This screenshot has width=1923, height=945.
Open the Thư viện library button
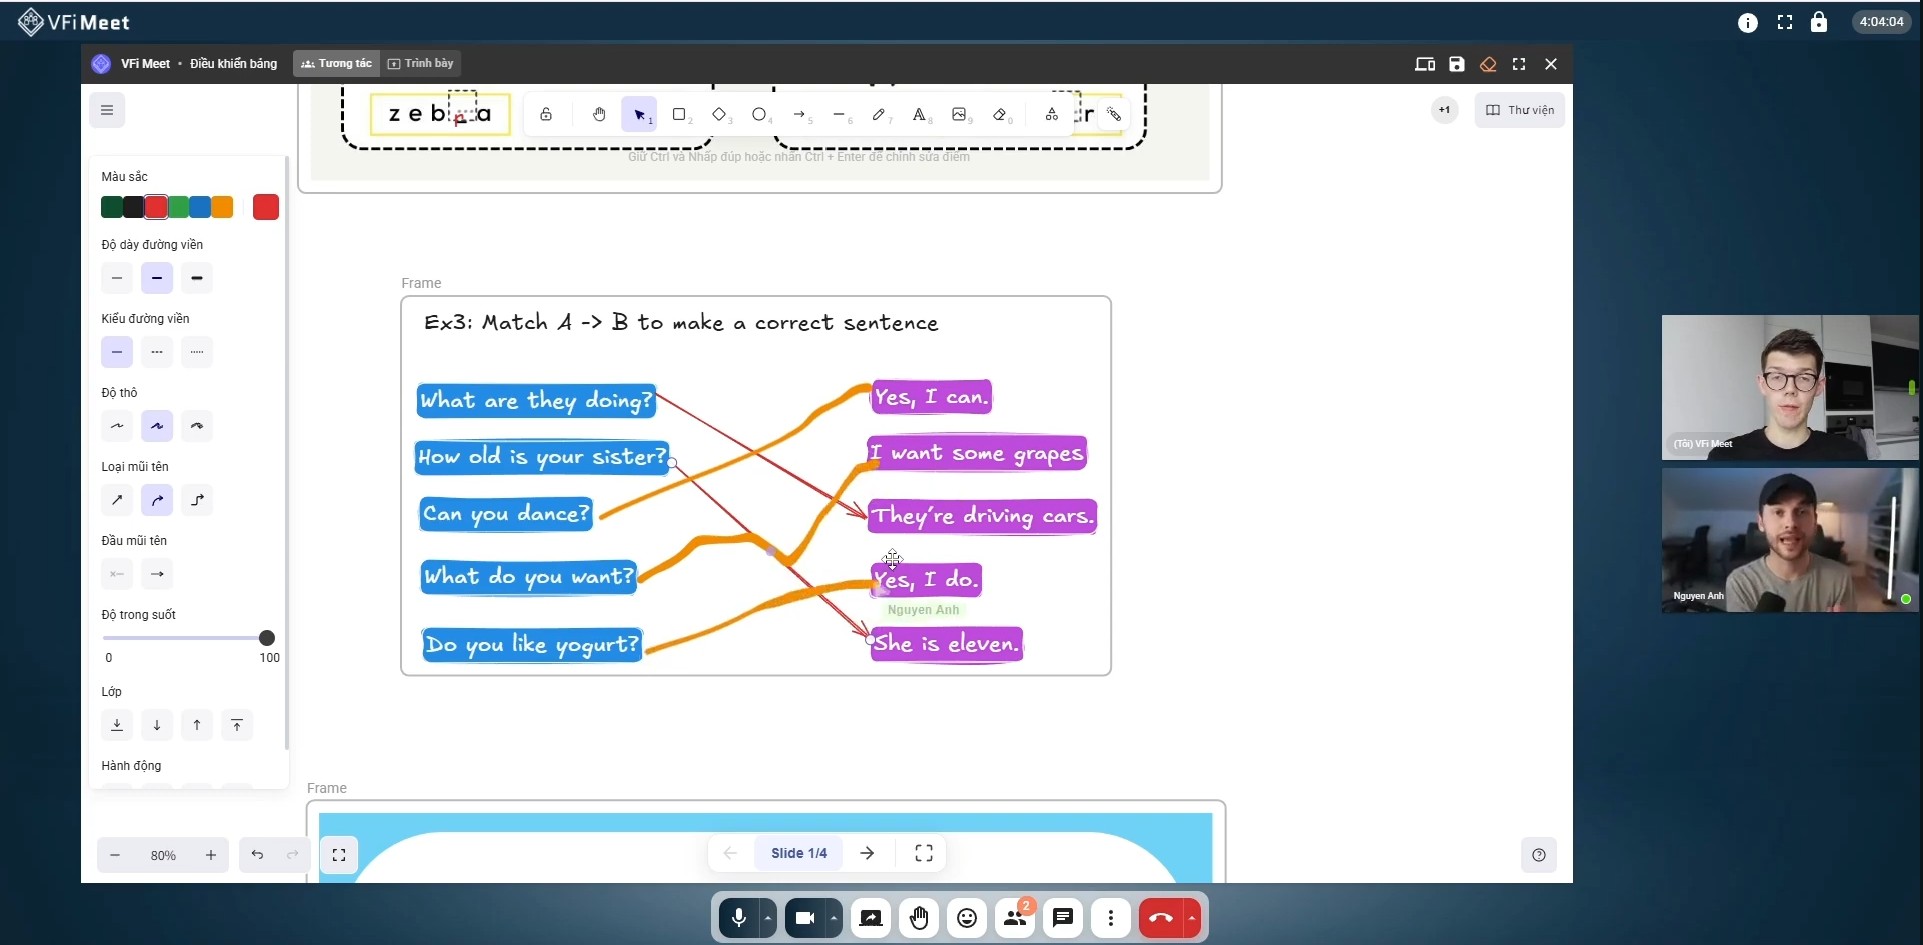1519,110
